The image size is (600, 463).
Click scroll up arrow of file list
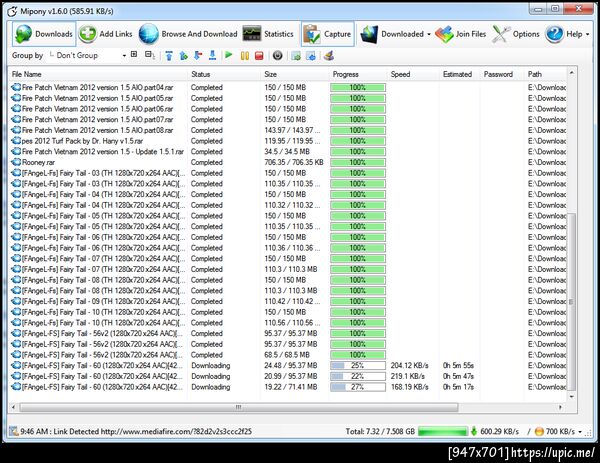pos(572,73)
